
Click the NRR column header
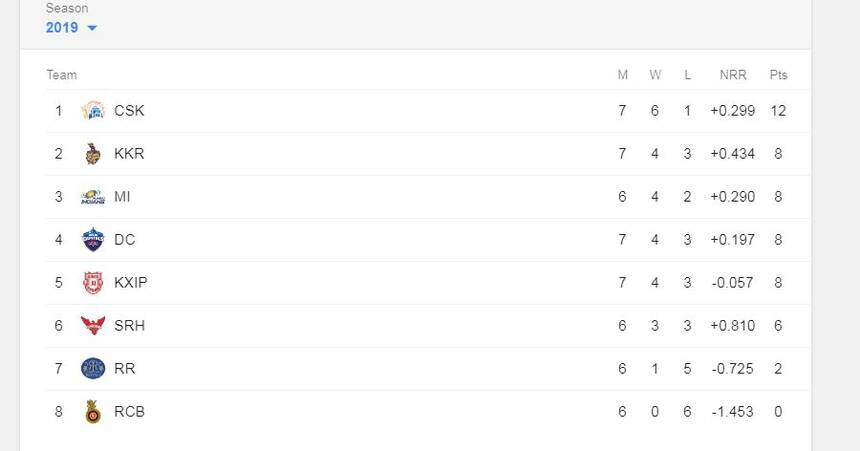point(732,75)
